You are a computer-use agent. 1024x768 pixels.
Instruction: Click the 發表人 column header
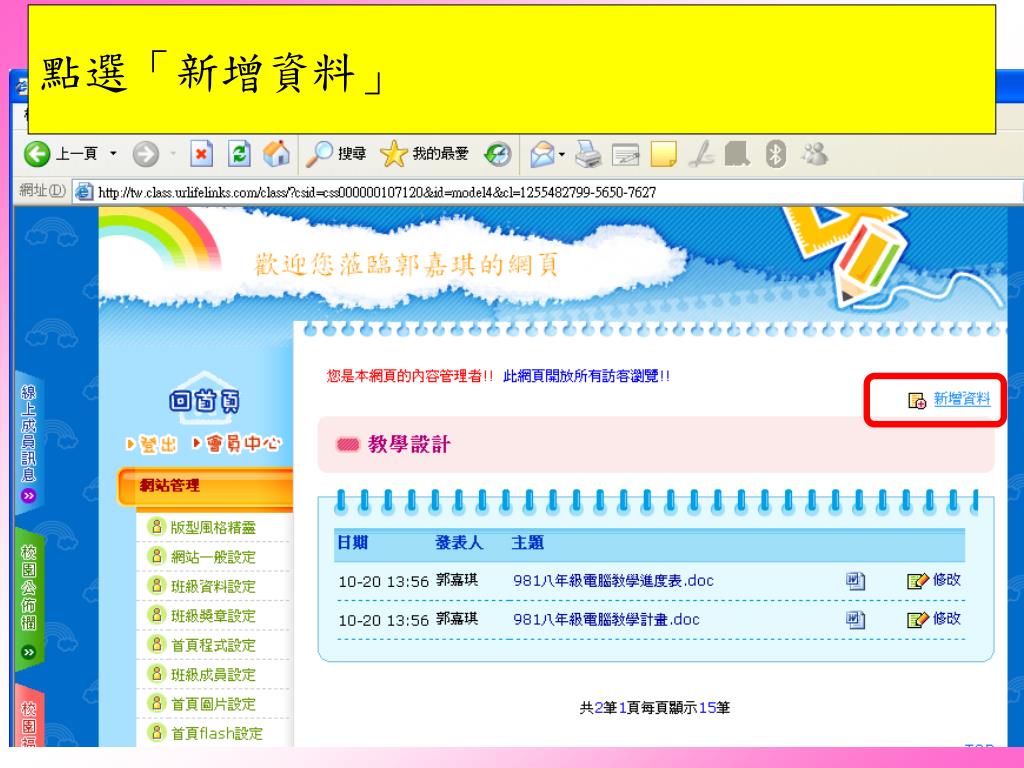pos(458,542)
